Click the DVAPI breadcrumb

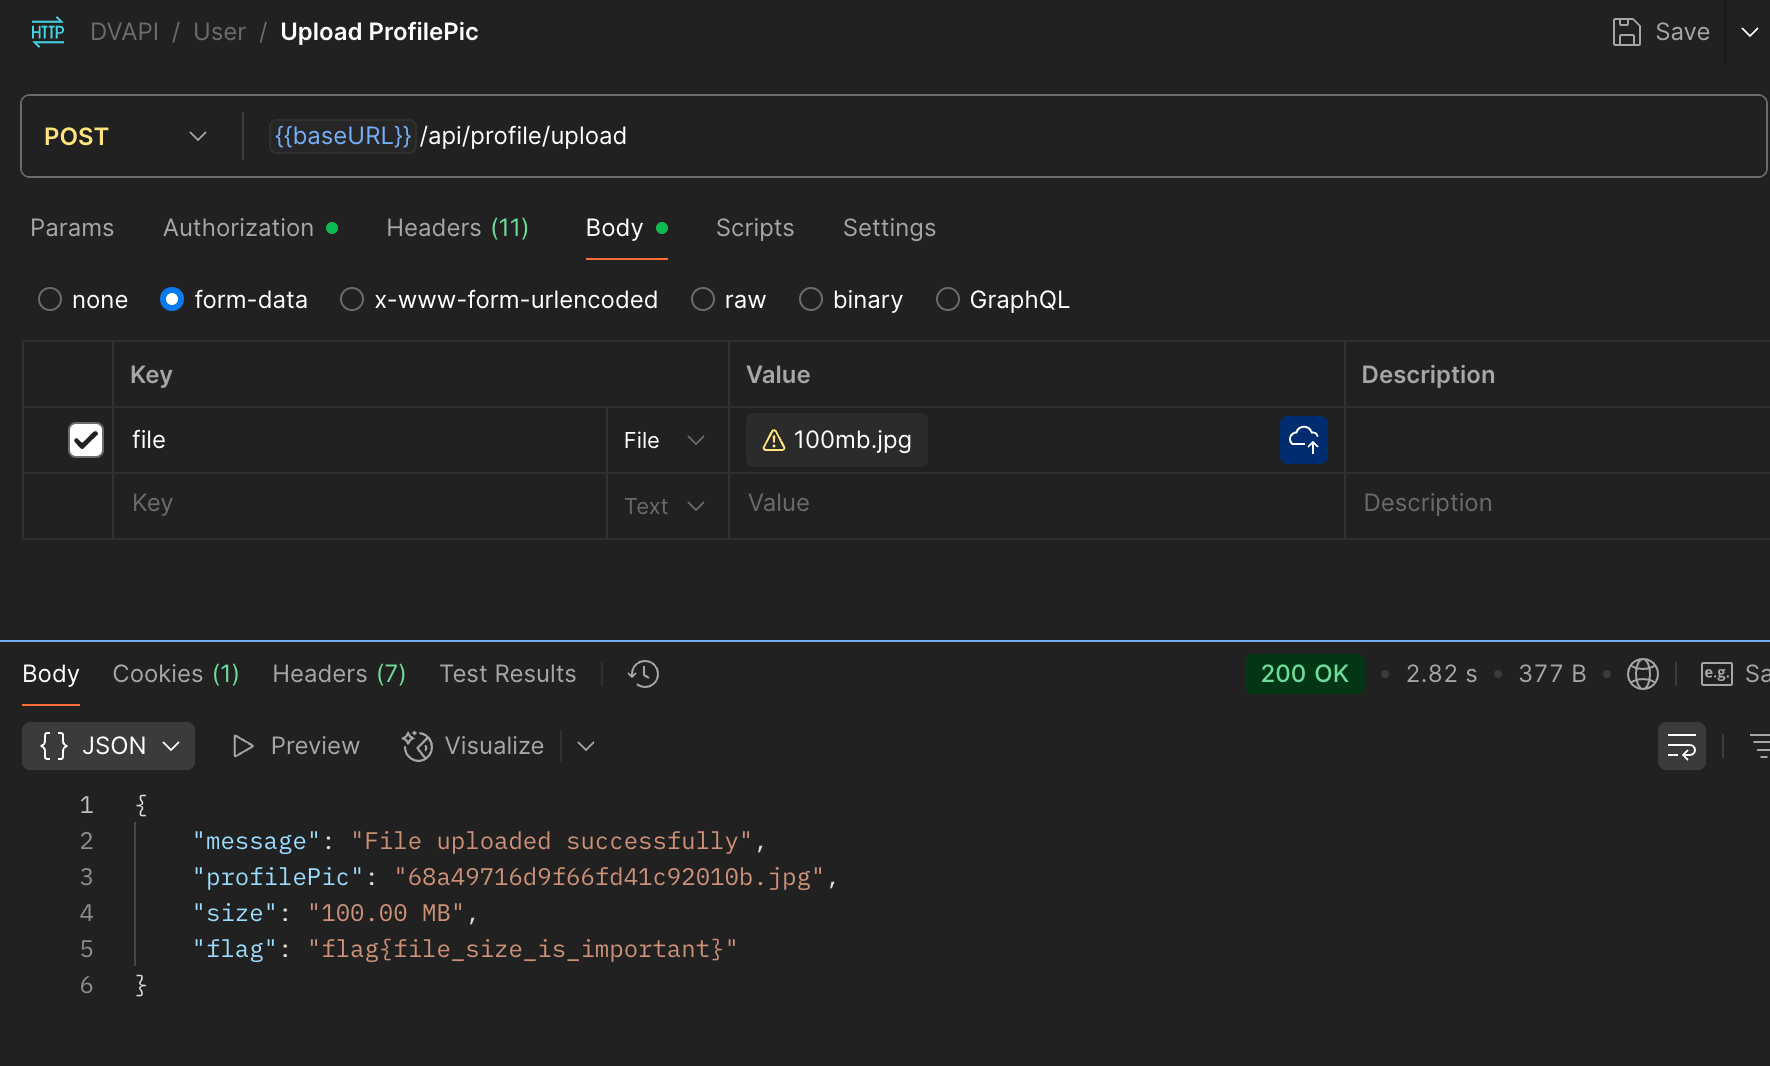coord(124,32)
